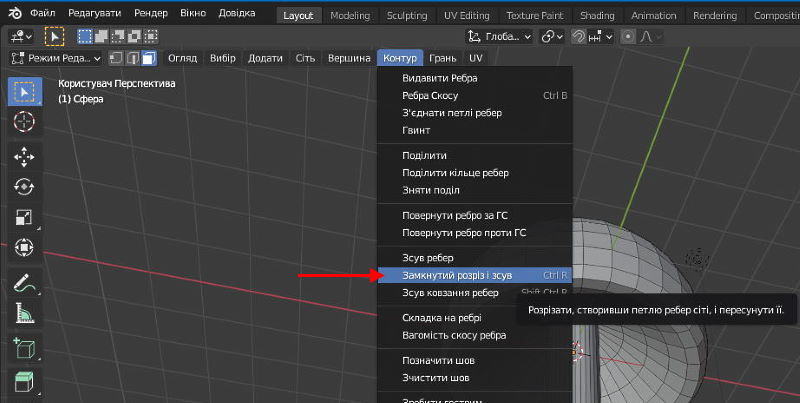
Task: Select the Measure tool
Action: [x=24, y=313]
